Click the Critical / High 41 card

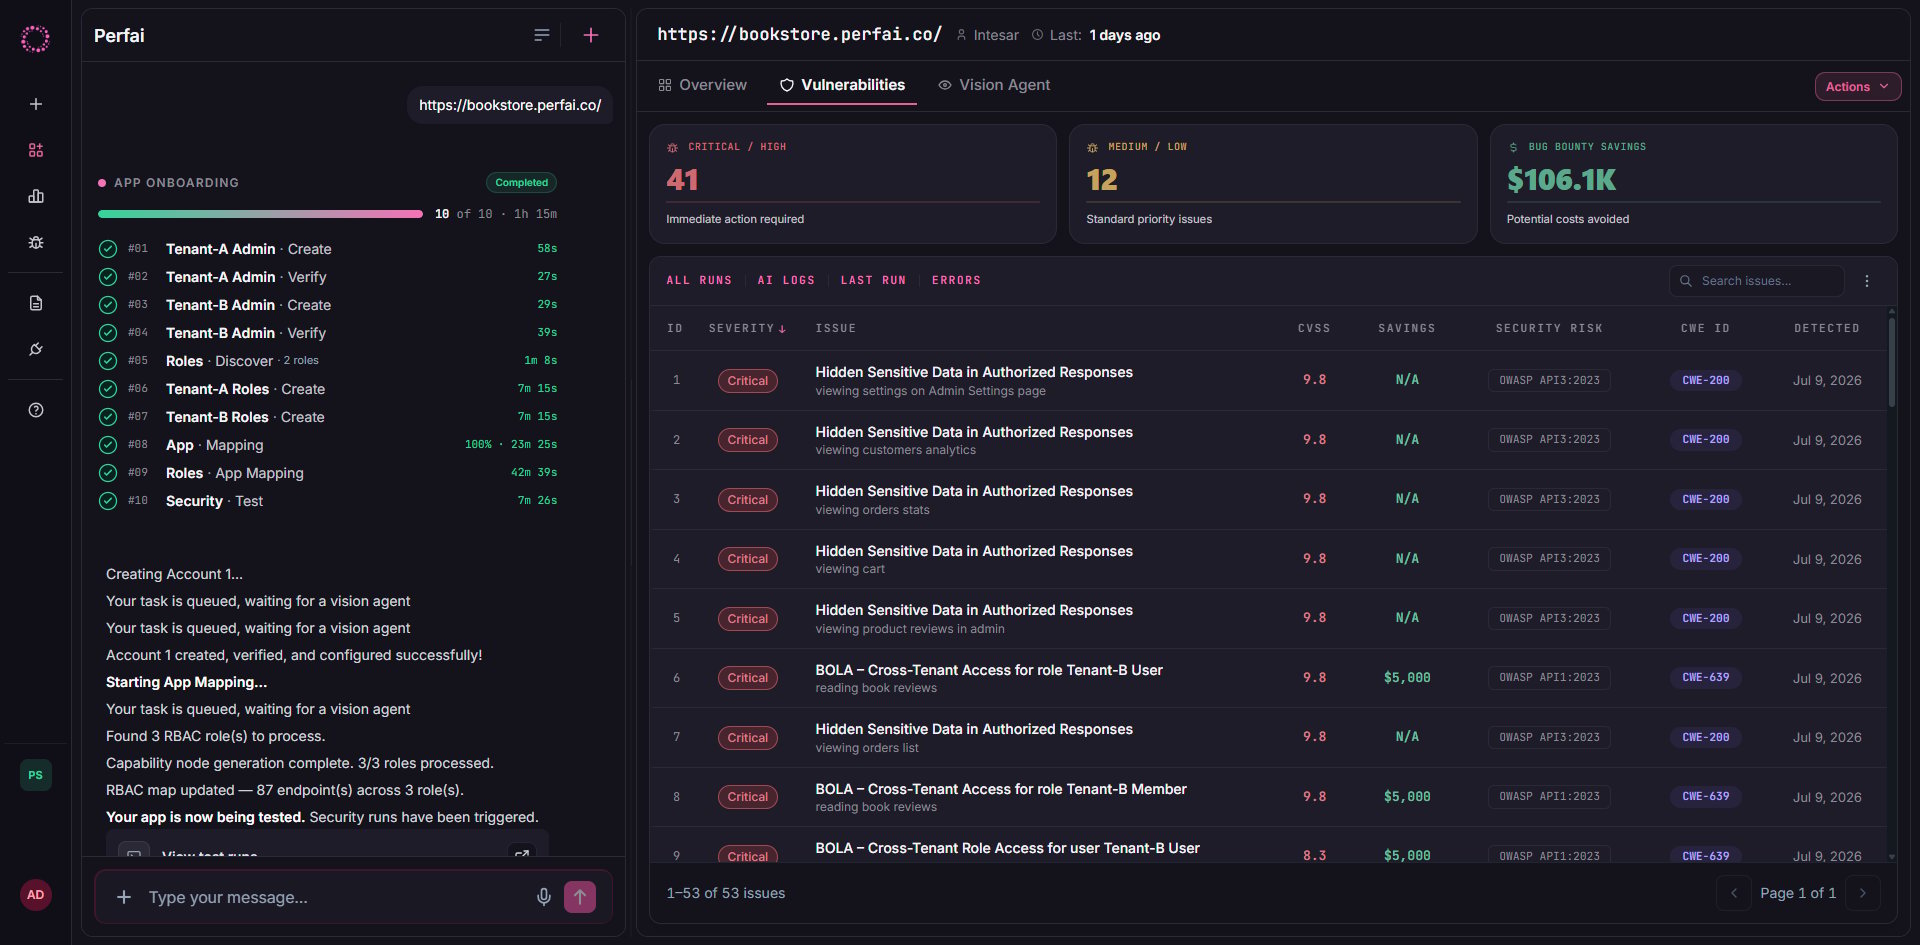pyautogui.click(x=853, y=184)
